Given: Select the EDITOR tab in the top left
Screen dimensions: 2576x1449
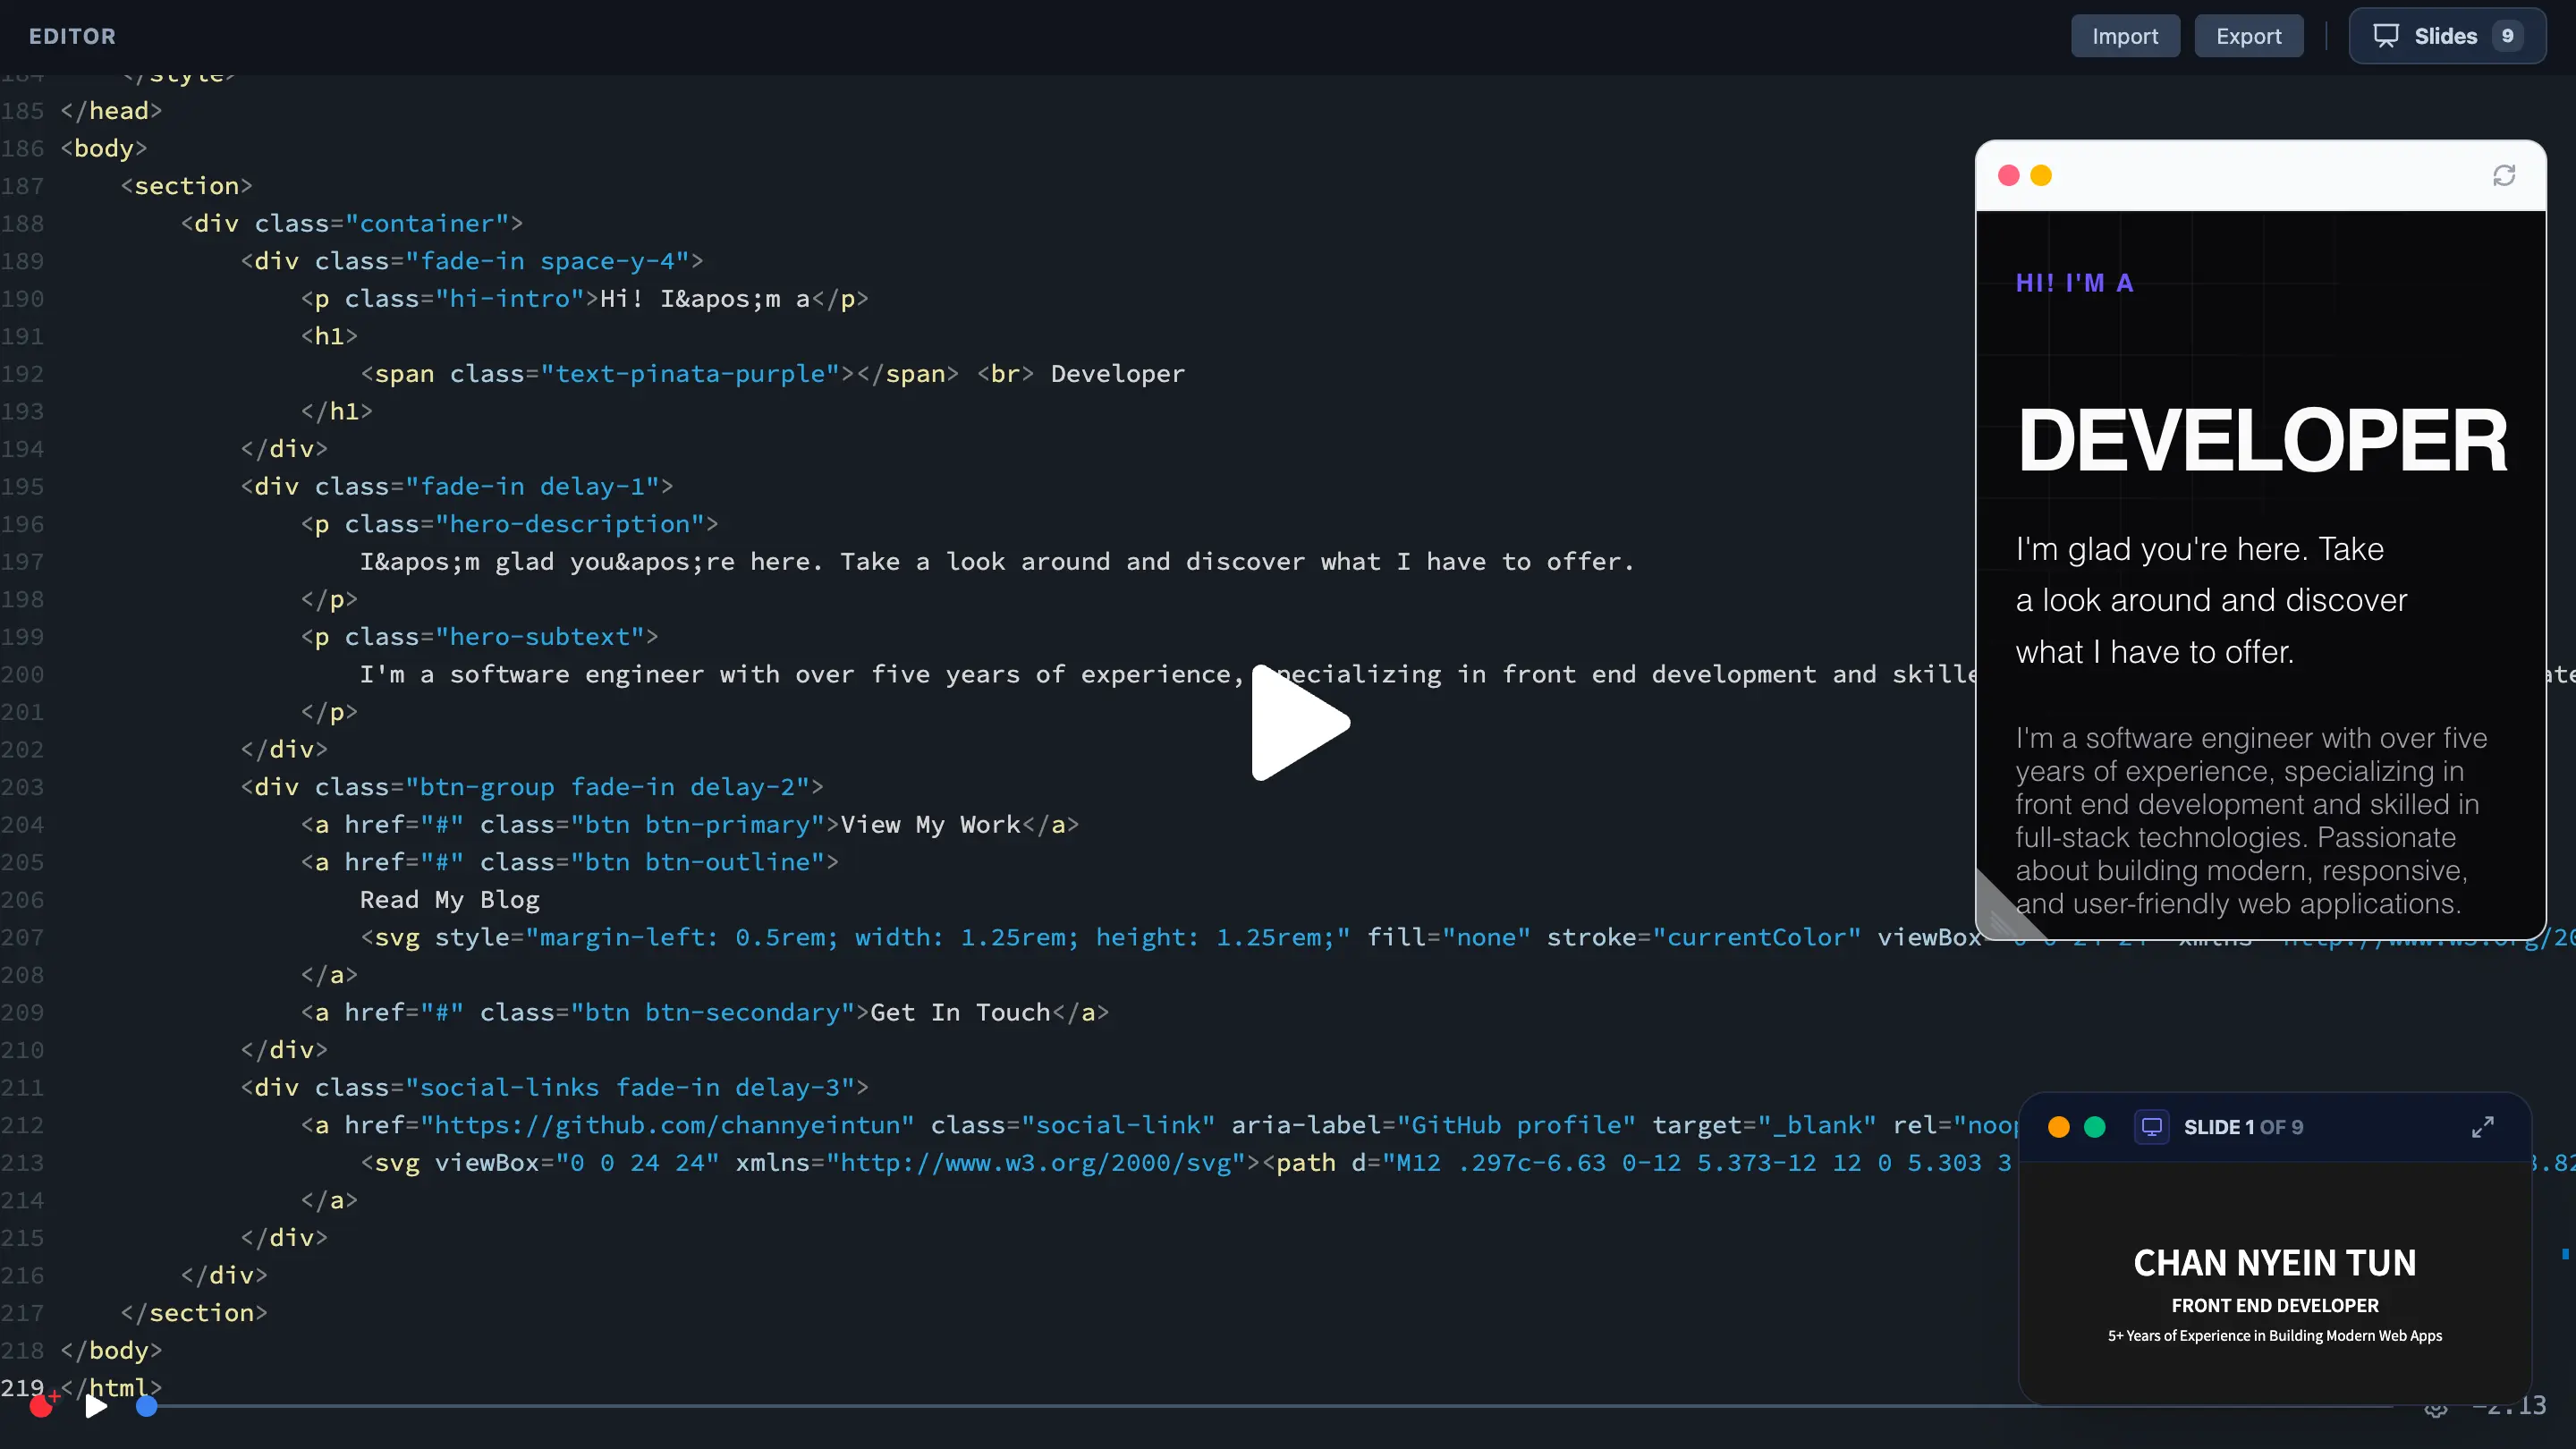Looking at the screenshot, I should [71, 36].
